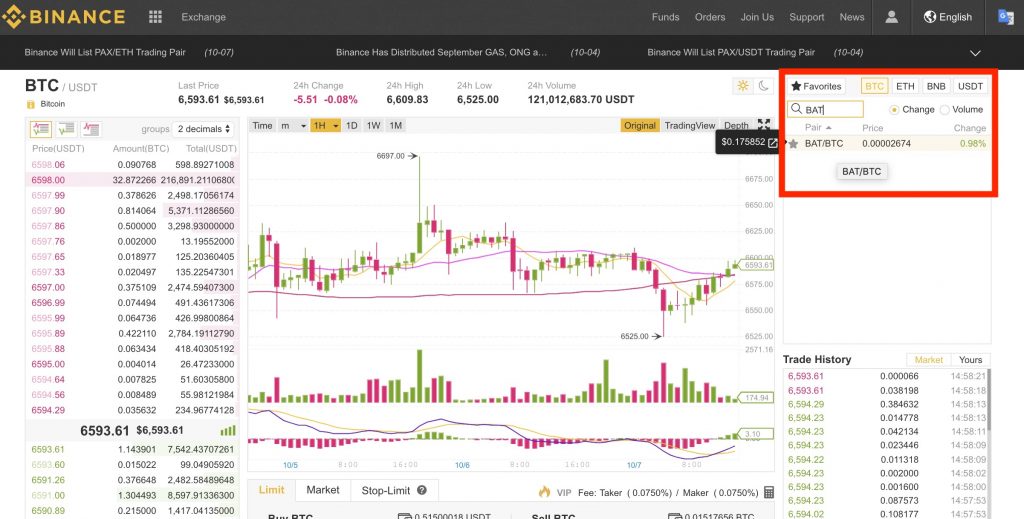Image resolution: width=1024 pixels, height=519 pixels.
Task: Expand the announcements banner chevron
Action: pos(975,52)
